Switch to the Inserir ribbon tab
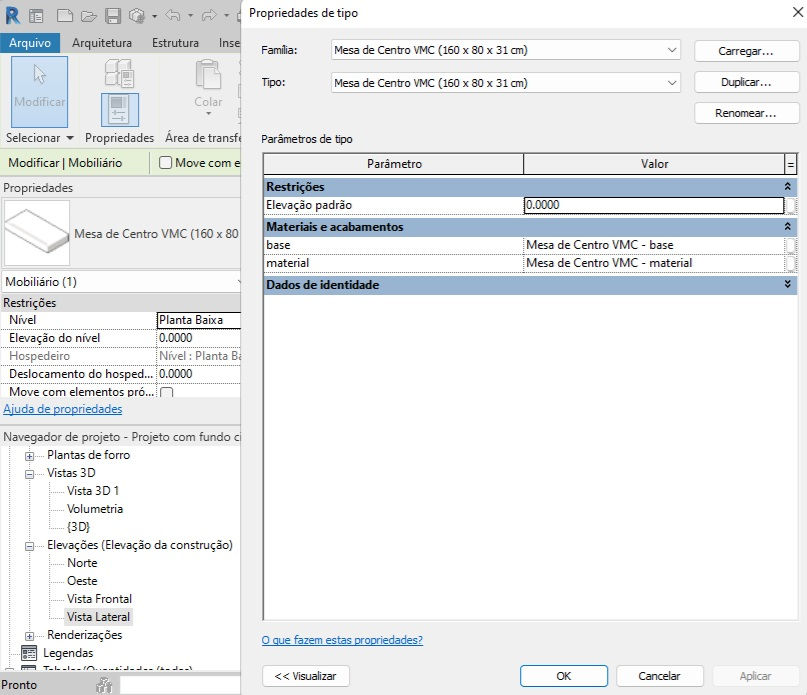807x695 pixels. (x=230, y=43)
